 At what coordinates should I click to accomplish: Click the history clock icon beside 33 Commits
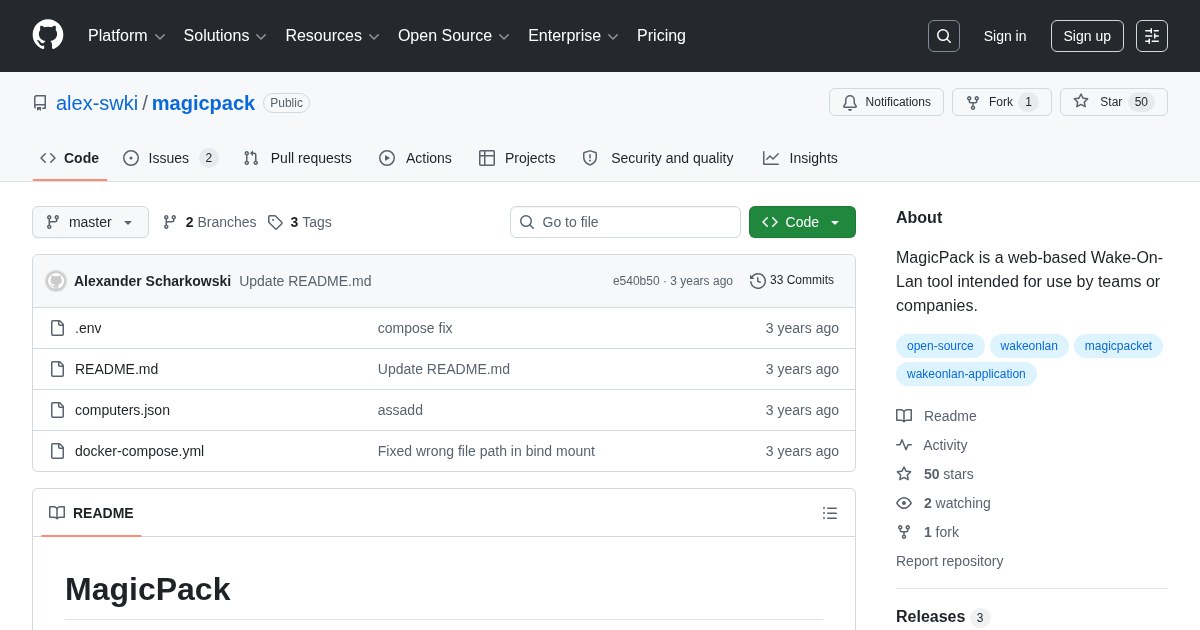(x=758, y=281)
